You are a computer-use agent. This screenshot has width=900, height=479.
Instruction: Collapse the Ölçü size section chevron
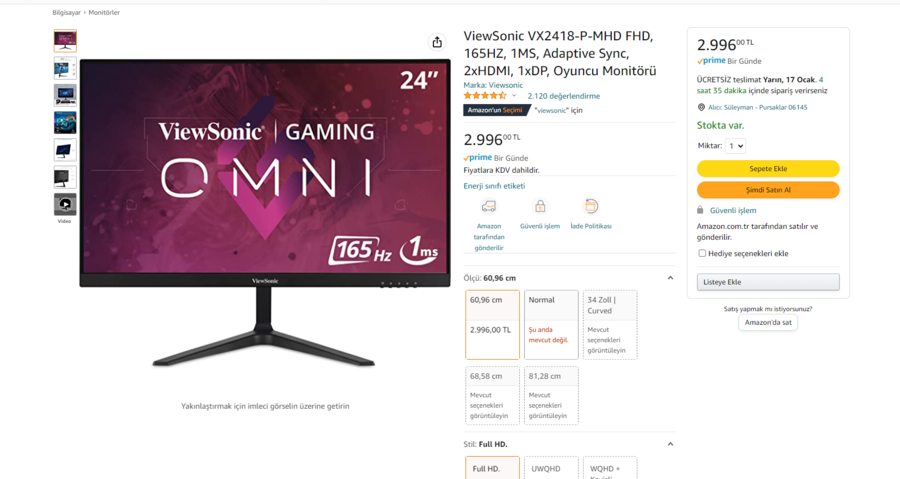click(670, 278)
